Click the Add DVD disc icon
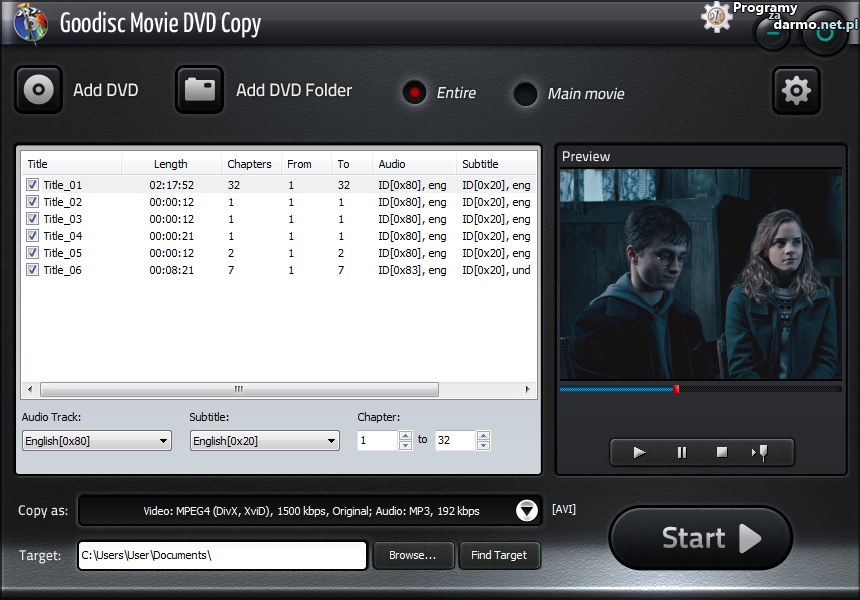The width and height of the screenshot is (860, 600). pyautogui.click(x=38, y=89)
